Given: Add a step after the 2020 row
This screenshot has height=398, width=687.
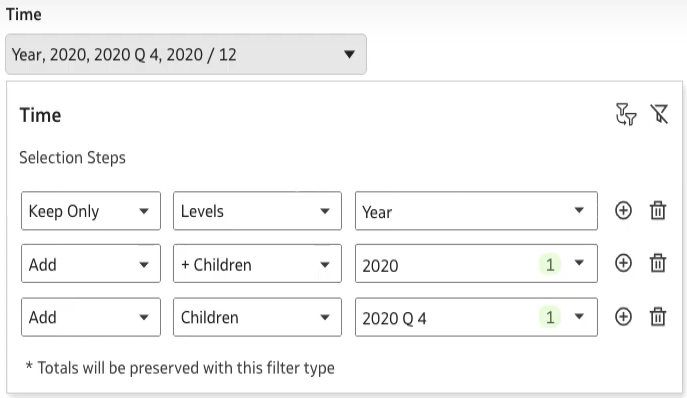Looking at the screenshot, I should coord(623,263).
